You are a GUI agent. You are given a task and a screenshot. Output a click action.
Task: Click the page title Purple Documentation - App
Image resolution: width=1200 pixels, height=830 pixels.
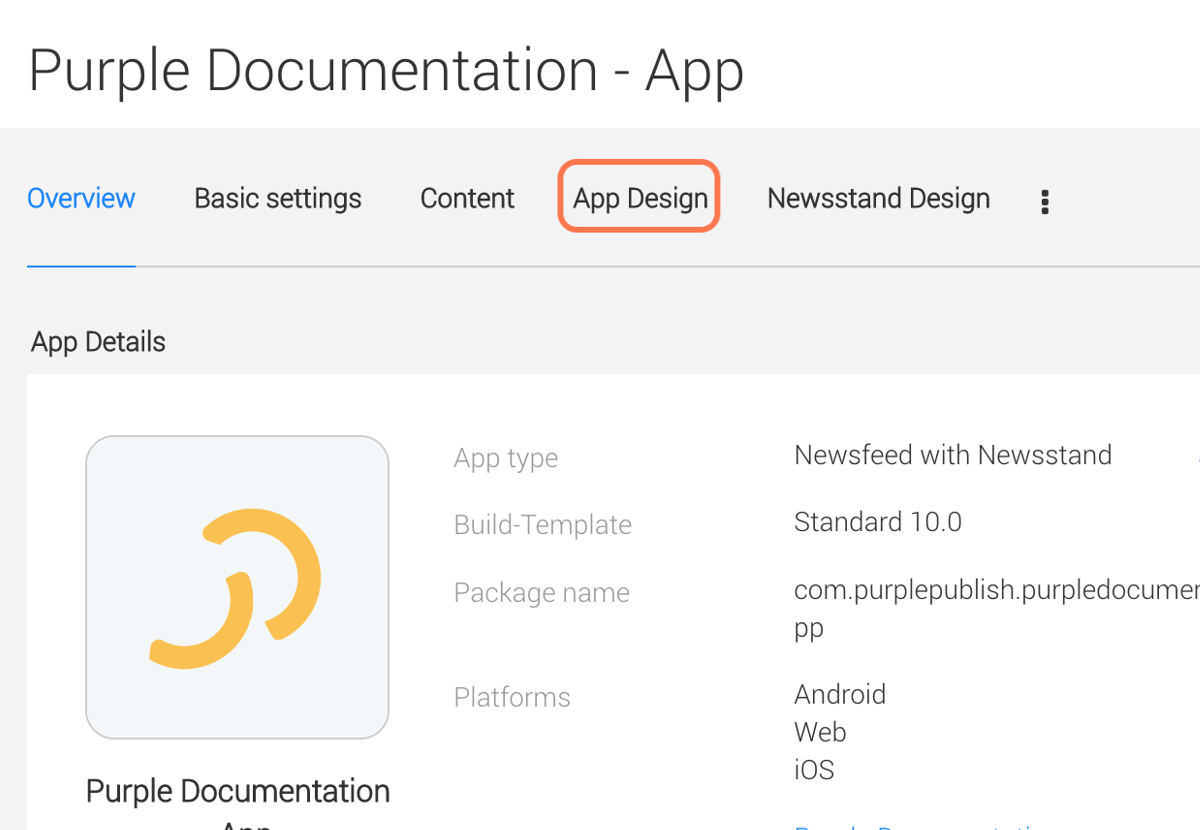[x=386, y=70]
